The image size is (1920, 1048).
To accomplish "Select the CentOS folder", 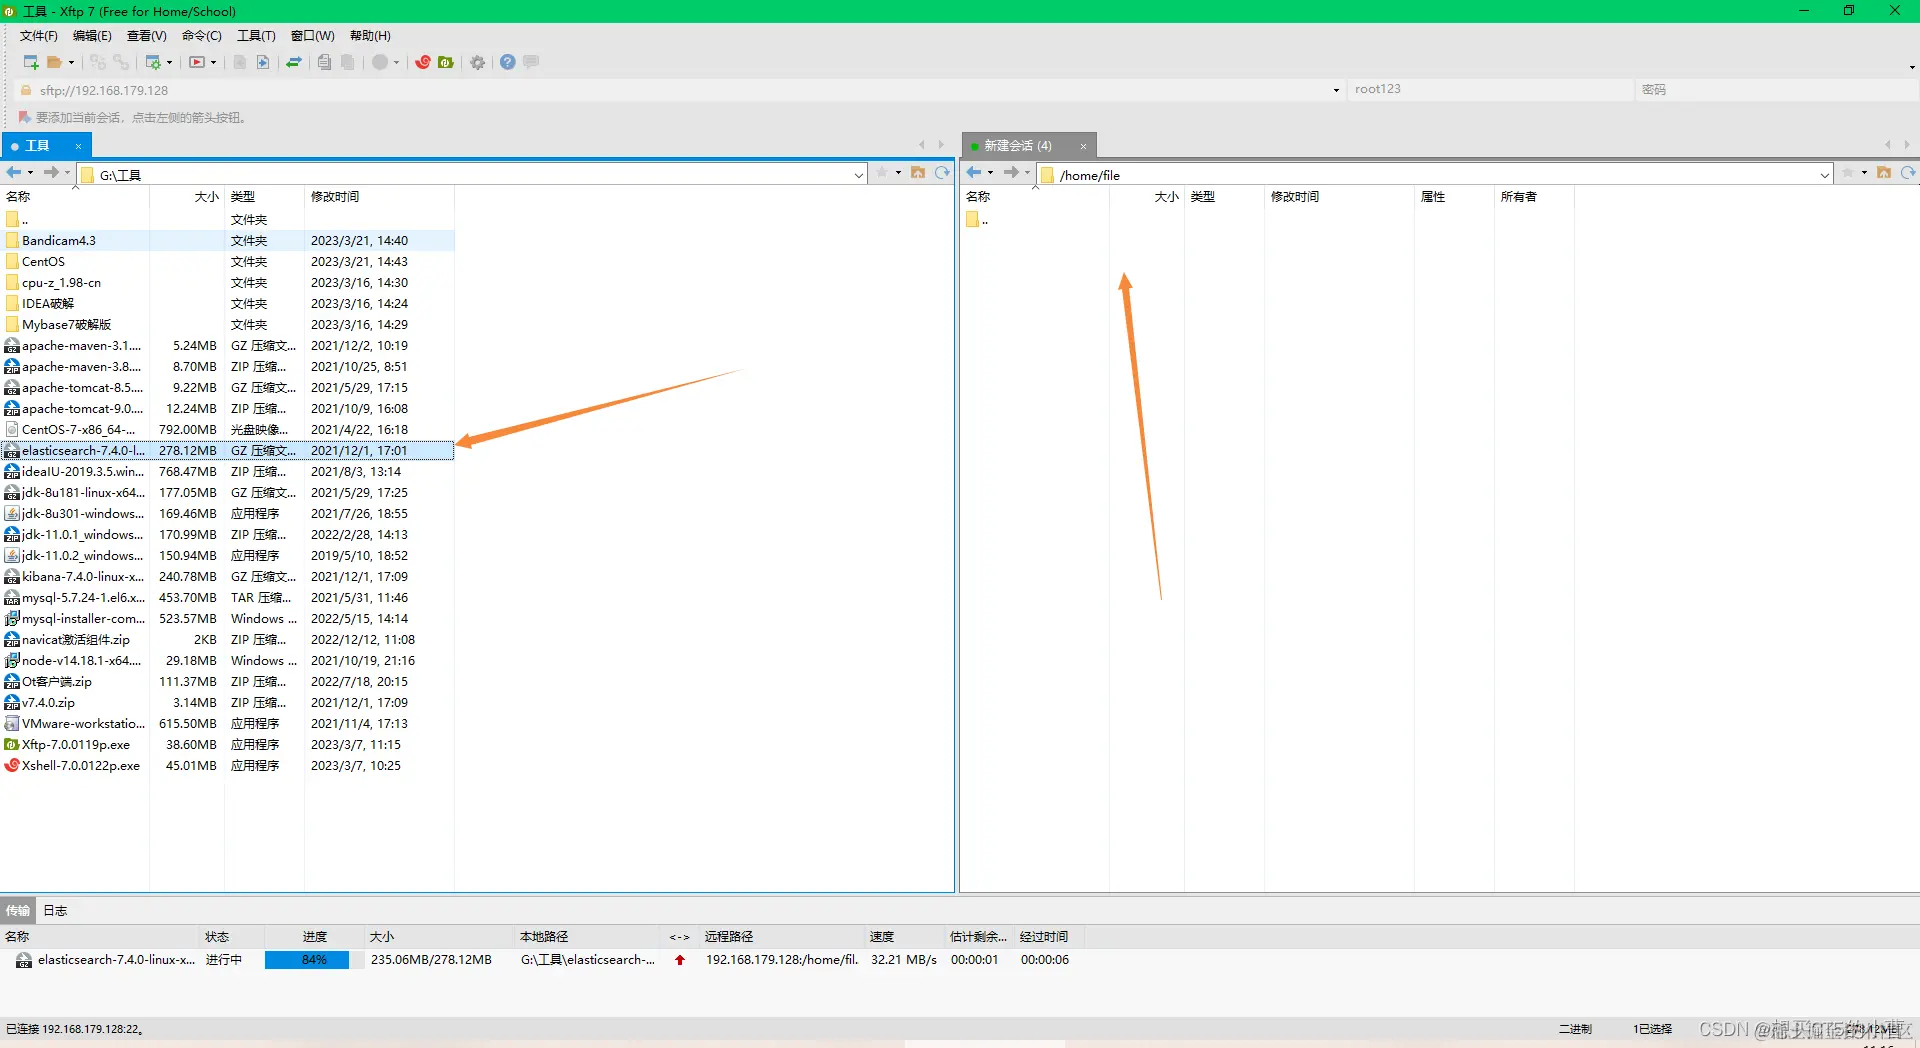I will pyautogui.click(x=227, y=262).
